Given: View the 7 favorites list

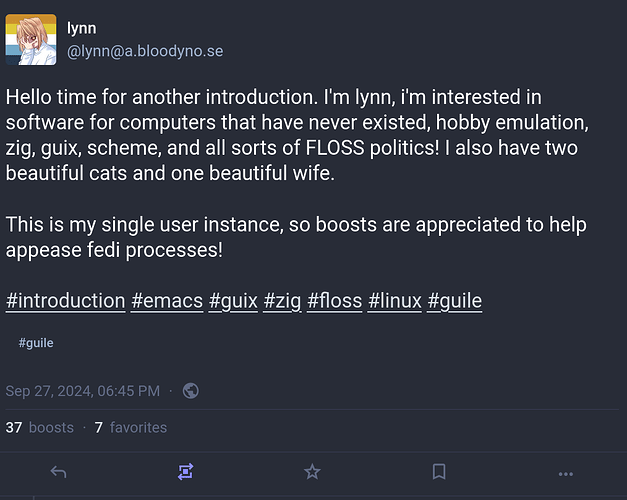Looking at the screenshot, I should 131,427.
